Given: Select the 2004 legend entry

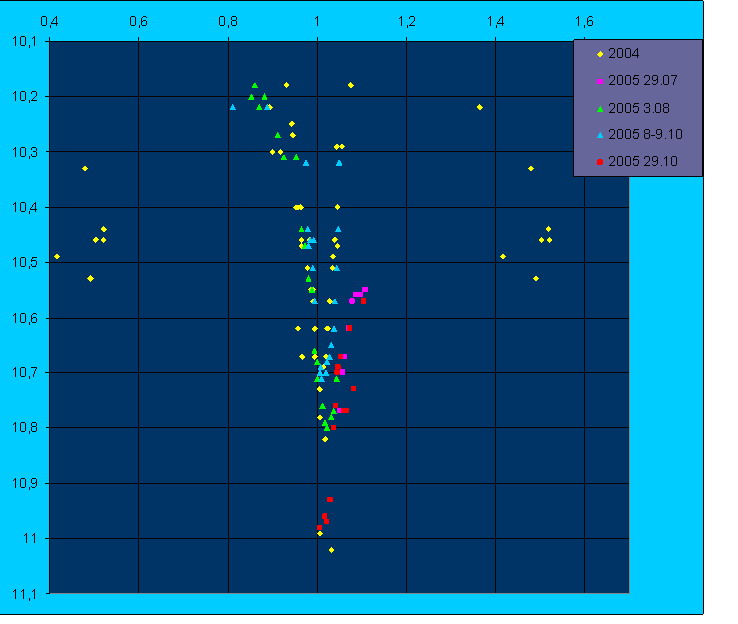Looking at the screenshot, I should tap(618, 54).
